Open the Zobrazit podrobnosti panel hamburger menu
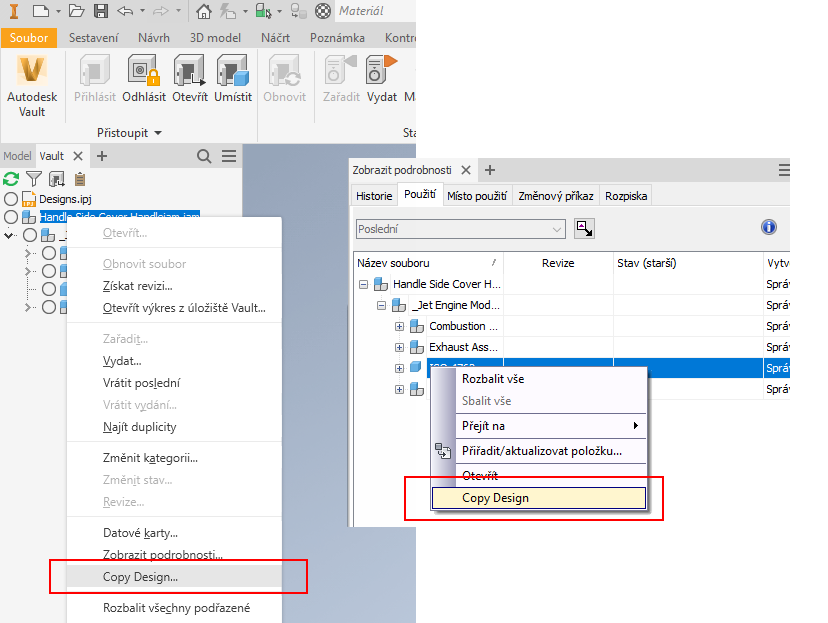The width and height of the screenshot is (828, 623). point(784,170)
